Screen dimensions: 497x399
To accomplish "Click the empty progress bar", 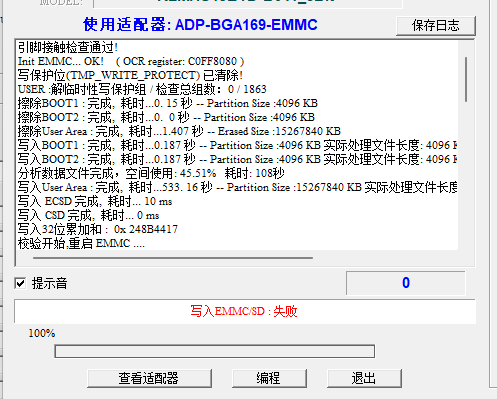I will point(215,351).
